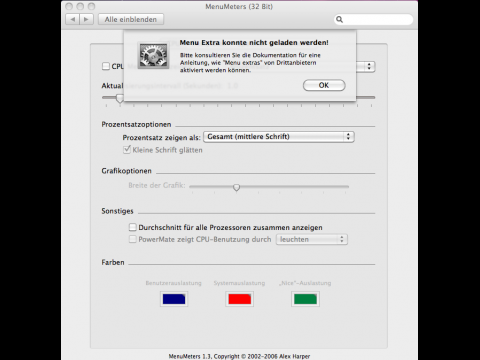Image resolution: width=480 pixels, height=360 pixels.
Task: Open the popup stepper right of the CPU row
Action: coord(369,66)
